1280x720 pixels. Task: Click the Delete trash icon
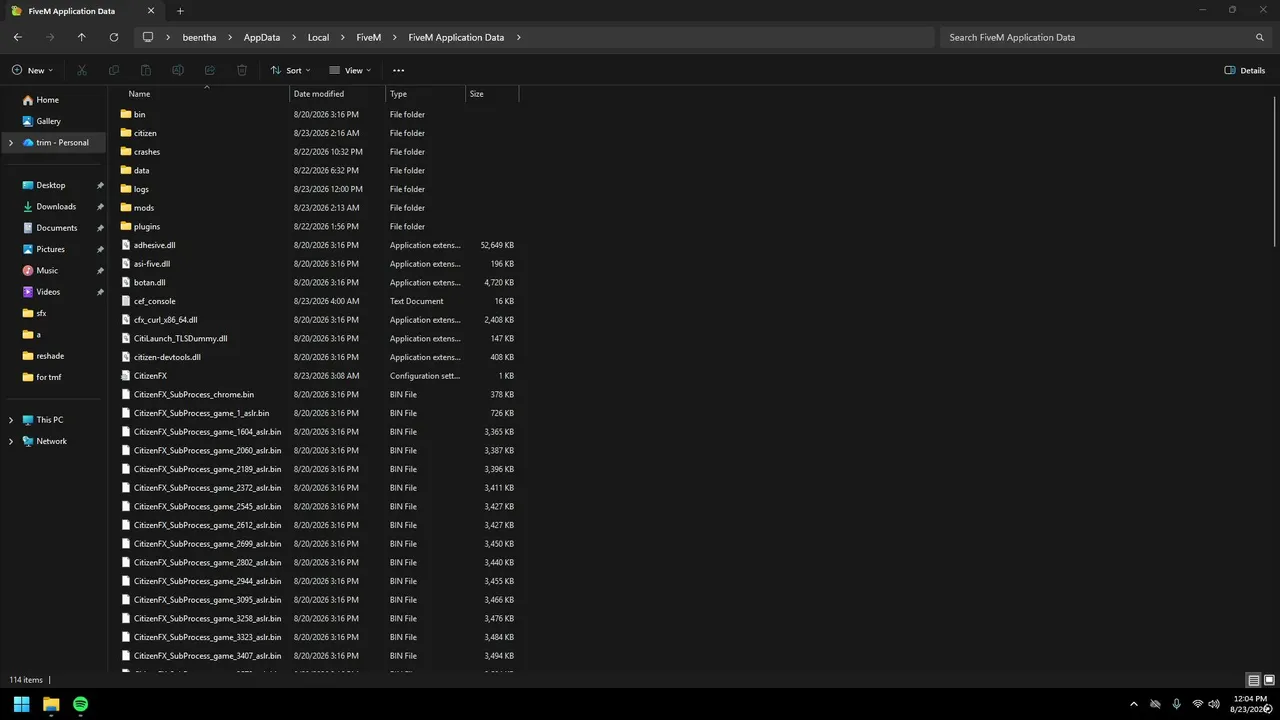coord(242,70)
